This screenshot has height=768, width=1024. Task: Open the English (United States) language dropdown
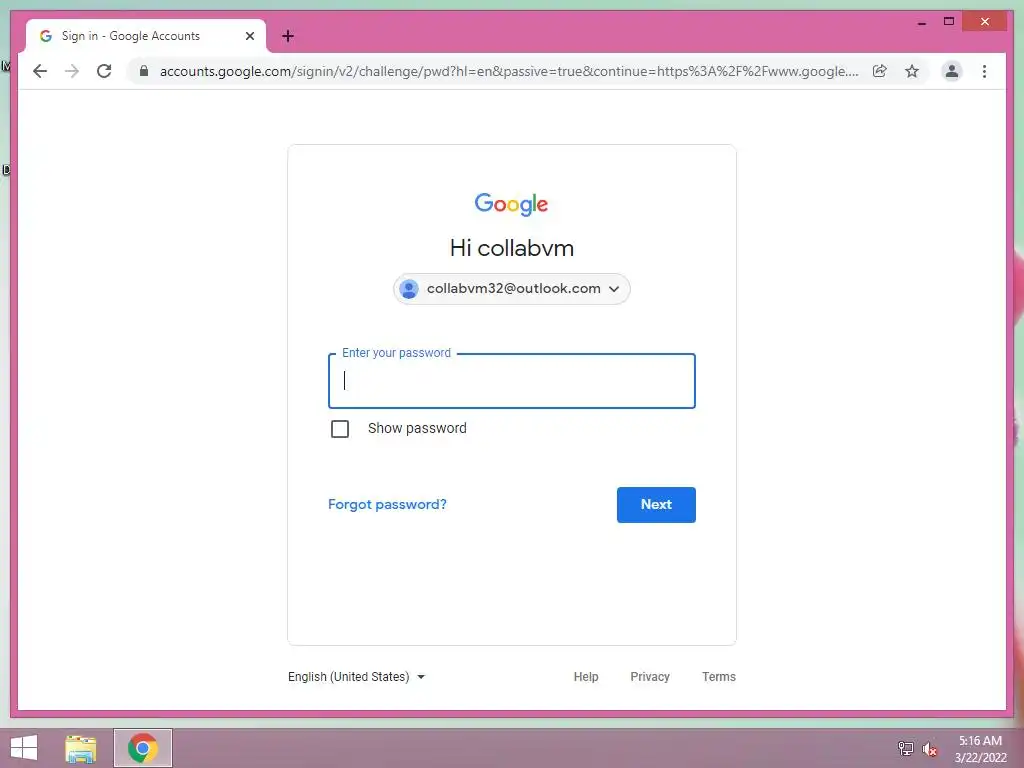357,677
